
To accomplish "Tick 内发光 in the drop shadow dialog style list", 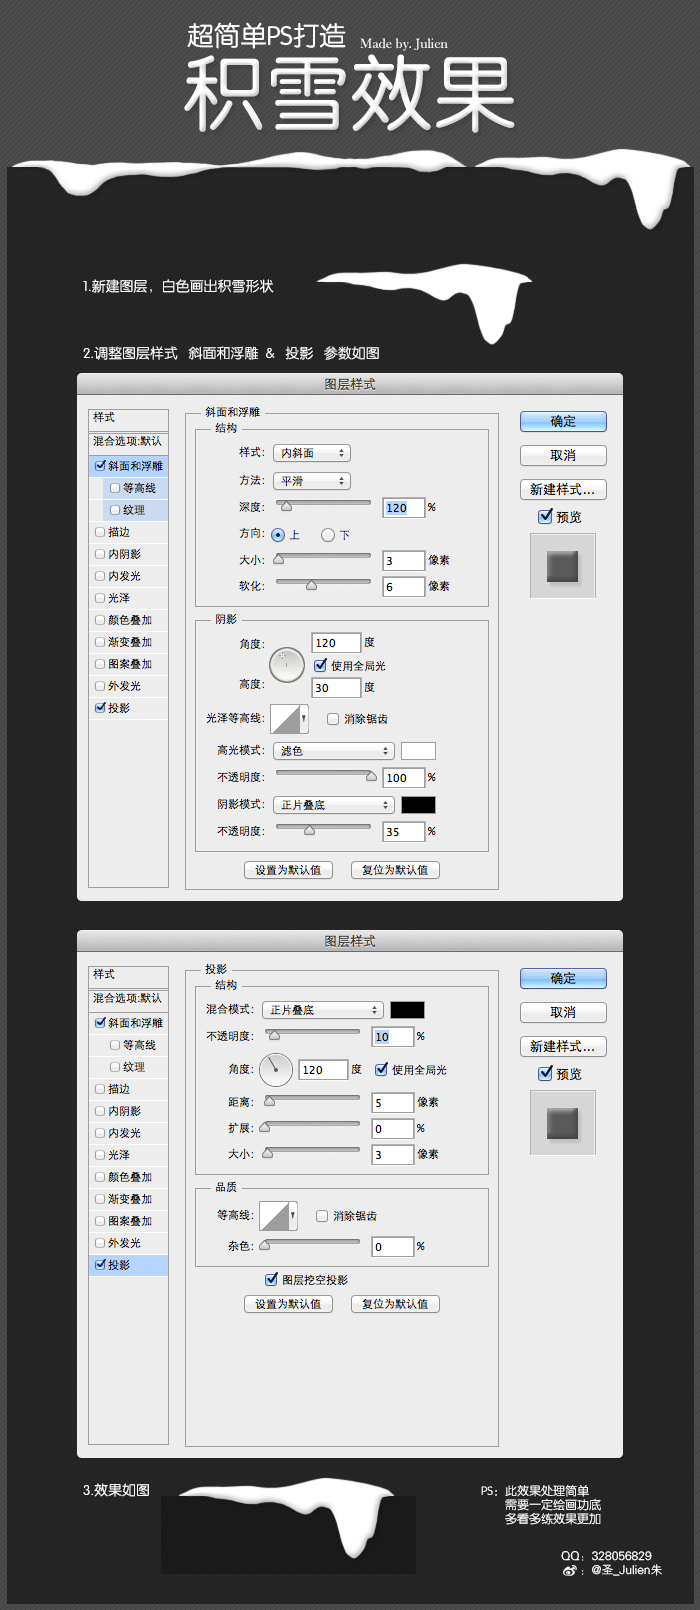I will pyautogui.click(x=100, y=1133).
